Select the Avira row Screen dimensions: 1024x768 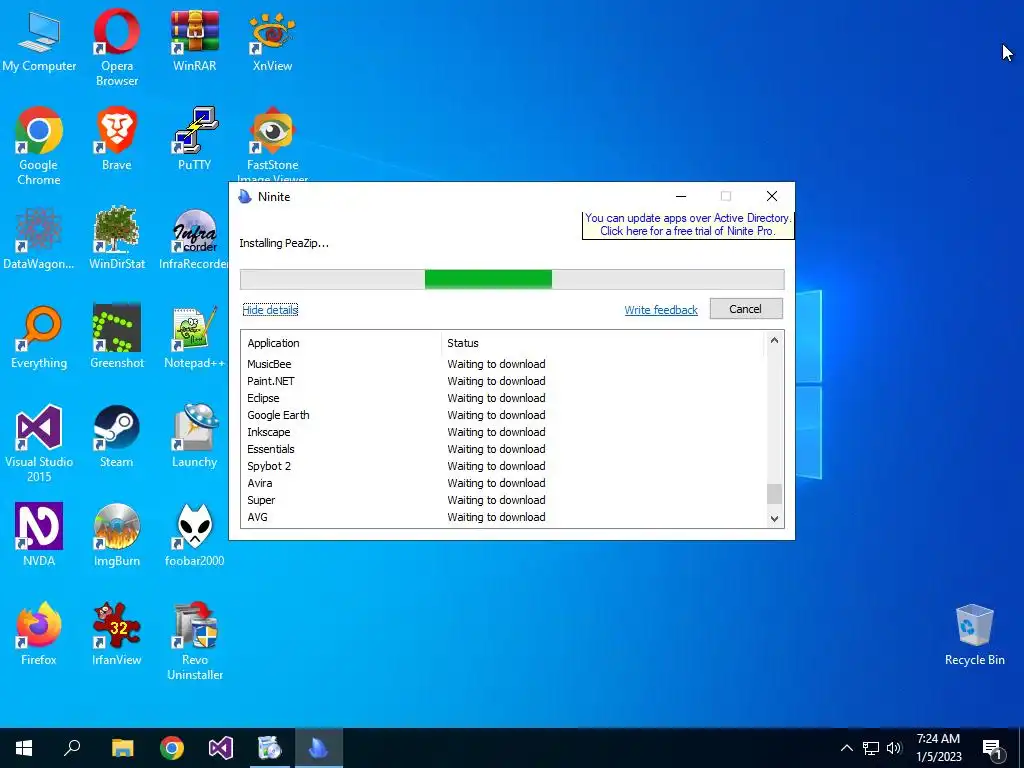point(504,483)
